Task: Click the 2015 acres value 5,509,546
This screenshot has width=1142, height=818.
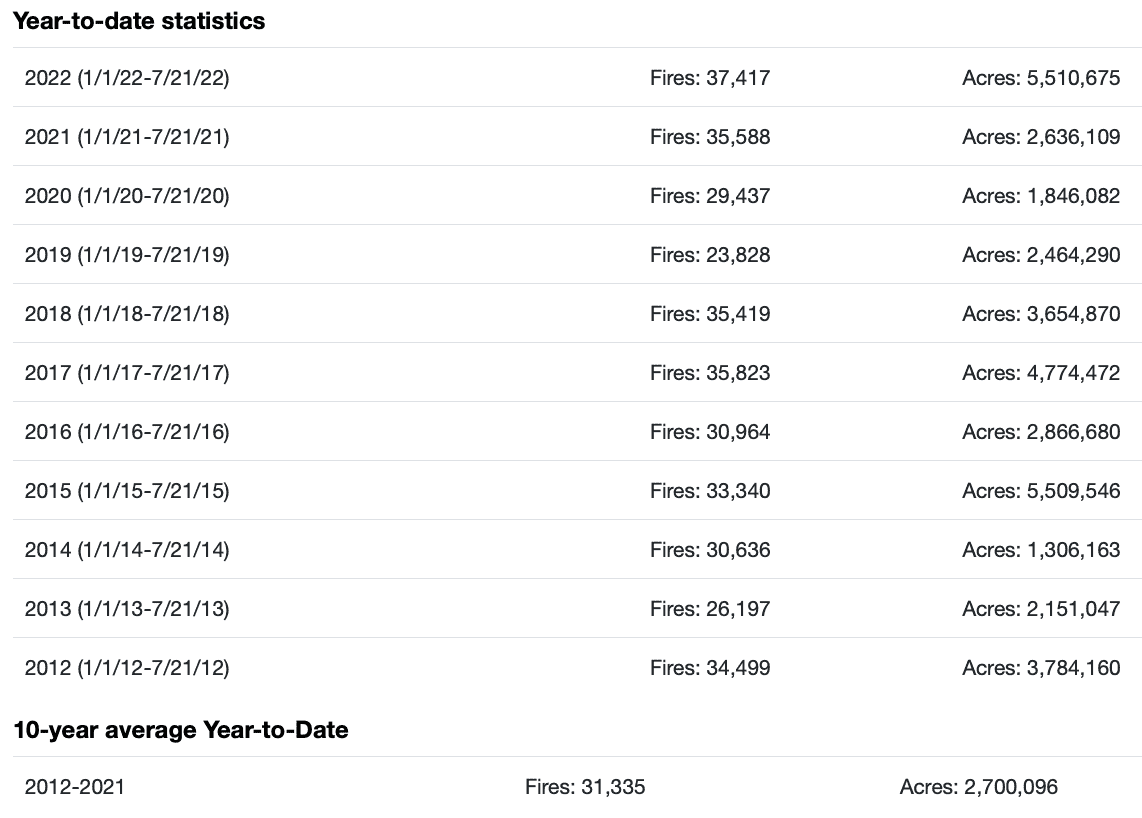Action: 1041,491
